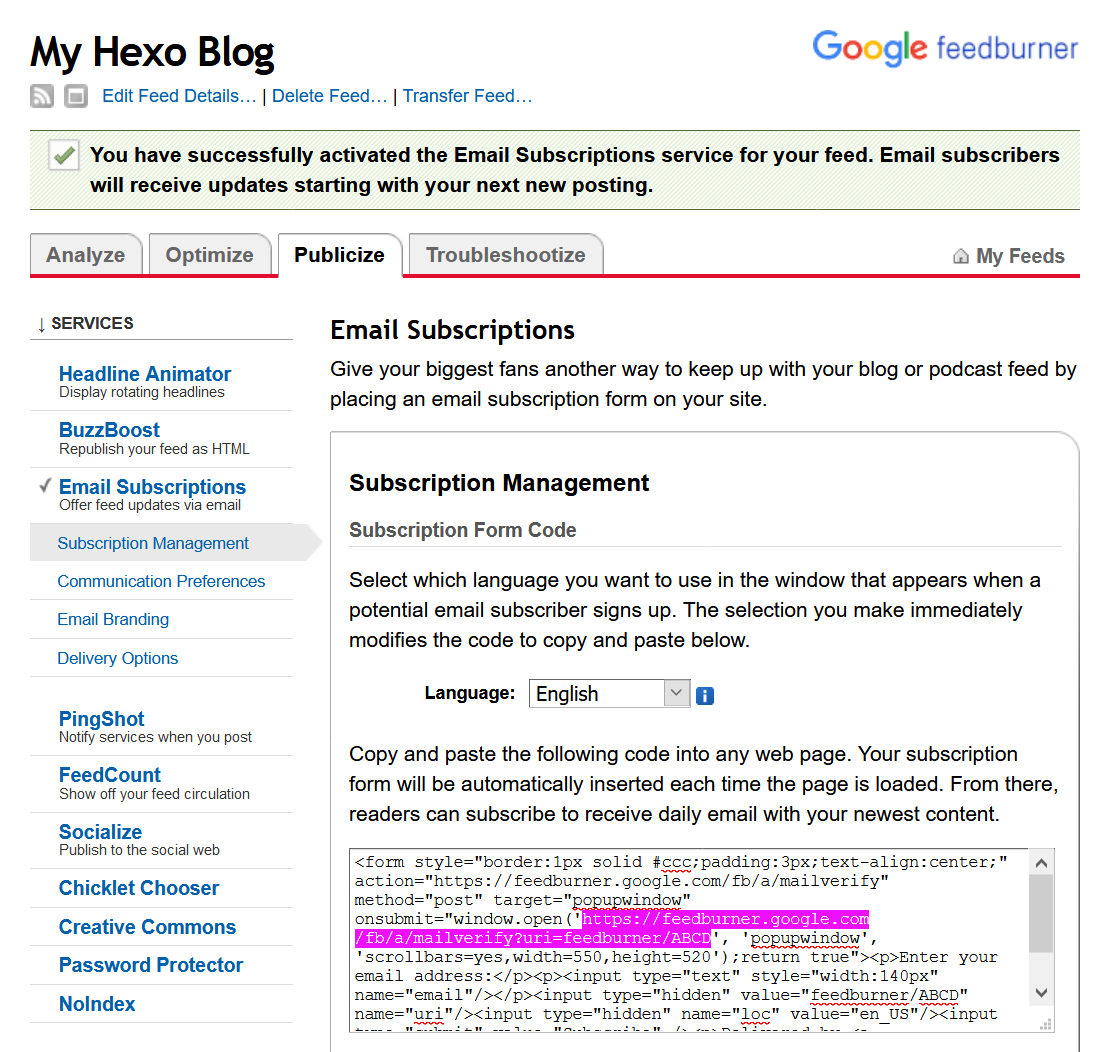Open Chicklet Chooser service
The width and height of the screenshot is (1110, 1052).
click(x=139, y=888)
